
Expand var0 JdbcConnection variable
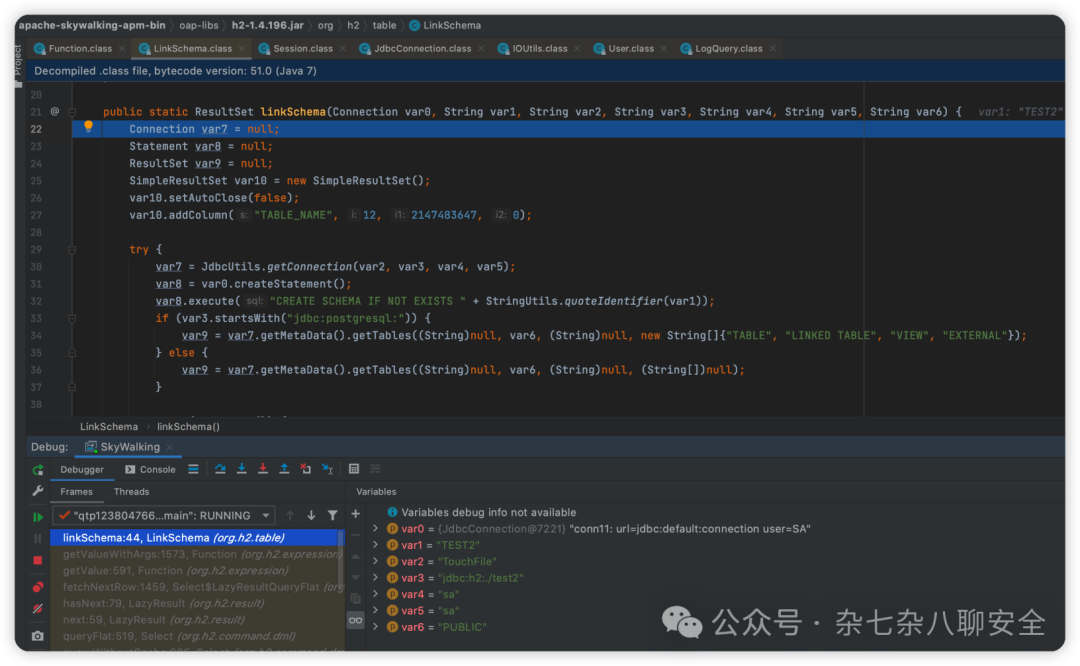(375, 529)
